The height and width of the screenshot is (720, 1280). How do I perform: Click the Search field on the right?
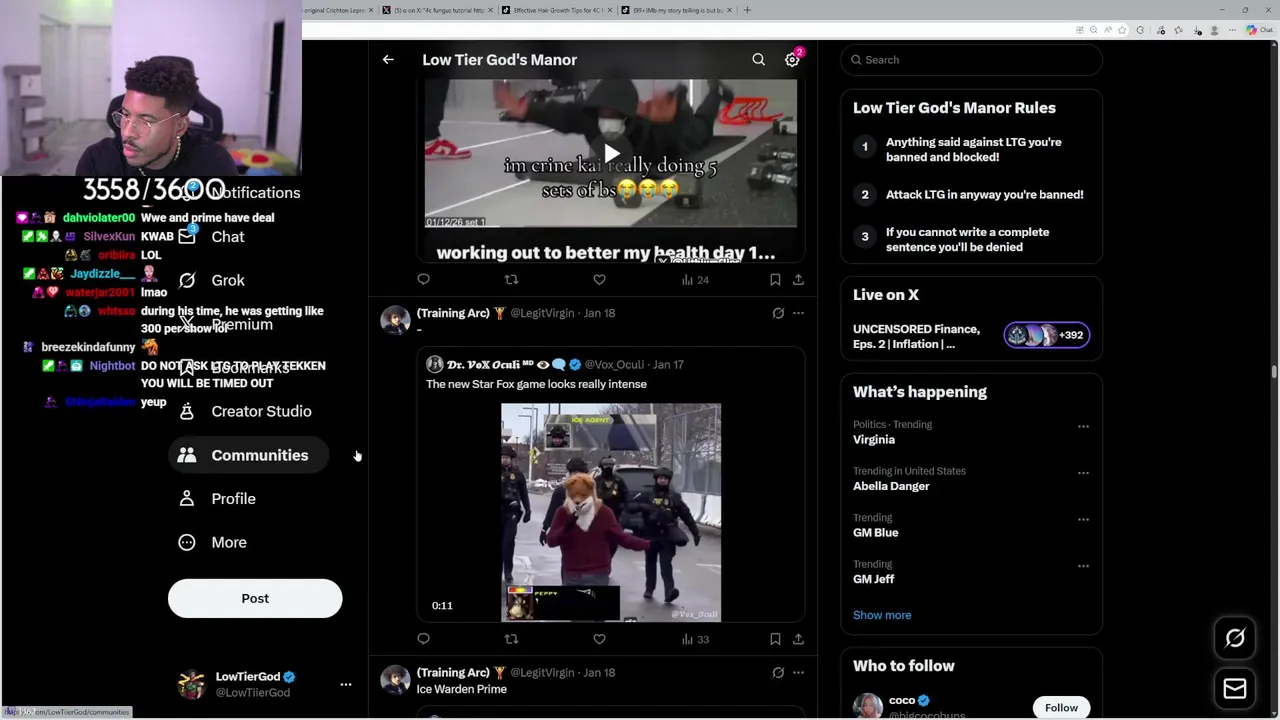pyautogui.click(x=972, y=60)
